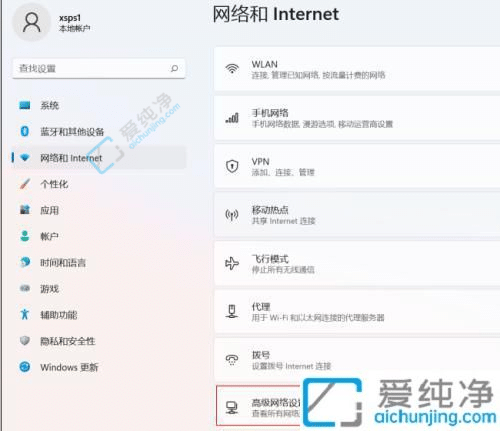Image resolution: width=500 pixels, height=431 pixels.
Task: Click the paintbrush icon for 个性化
Action: tap(25, 184)
